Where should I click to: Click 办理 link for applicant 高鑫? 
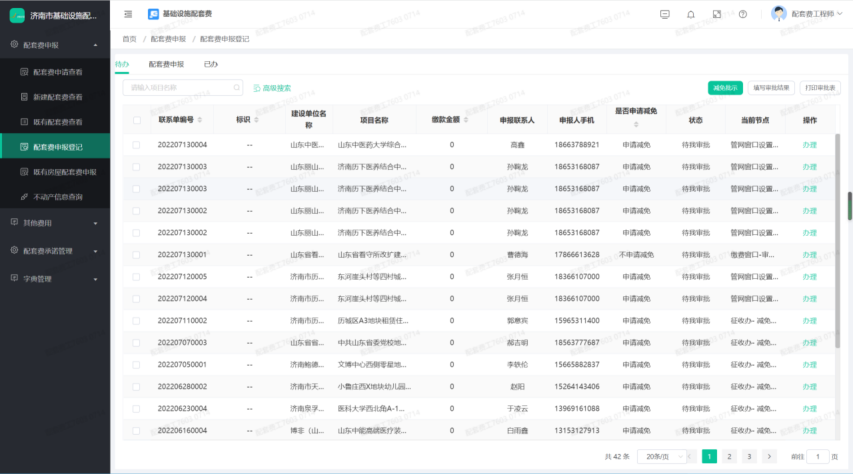pyautogui.click(x=809, y=145)
